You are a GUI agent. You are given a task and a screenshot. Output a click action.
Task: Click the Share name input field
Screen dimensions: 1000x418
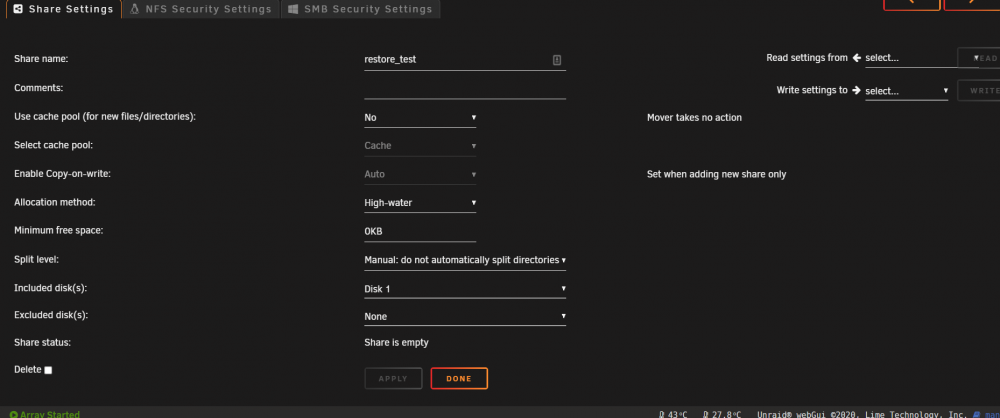pyautogui.click(x=465, y=59)
